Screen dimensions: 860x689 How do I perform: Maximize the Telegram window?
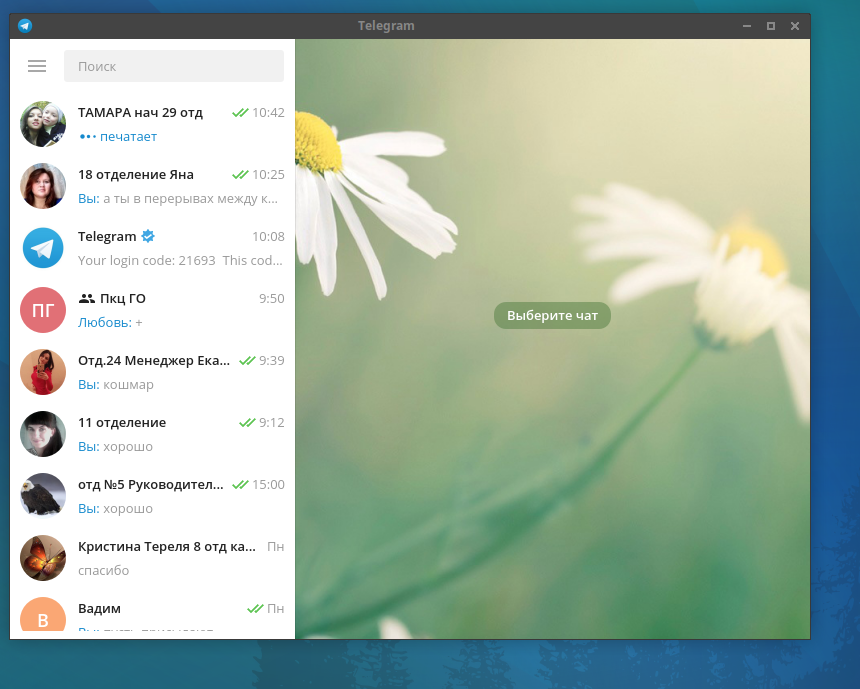coord(771,26)
